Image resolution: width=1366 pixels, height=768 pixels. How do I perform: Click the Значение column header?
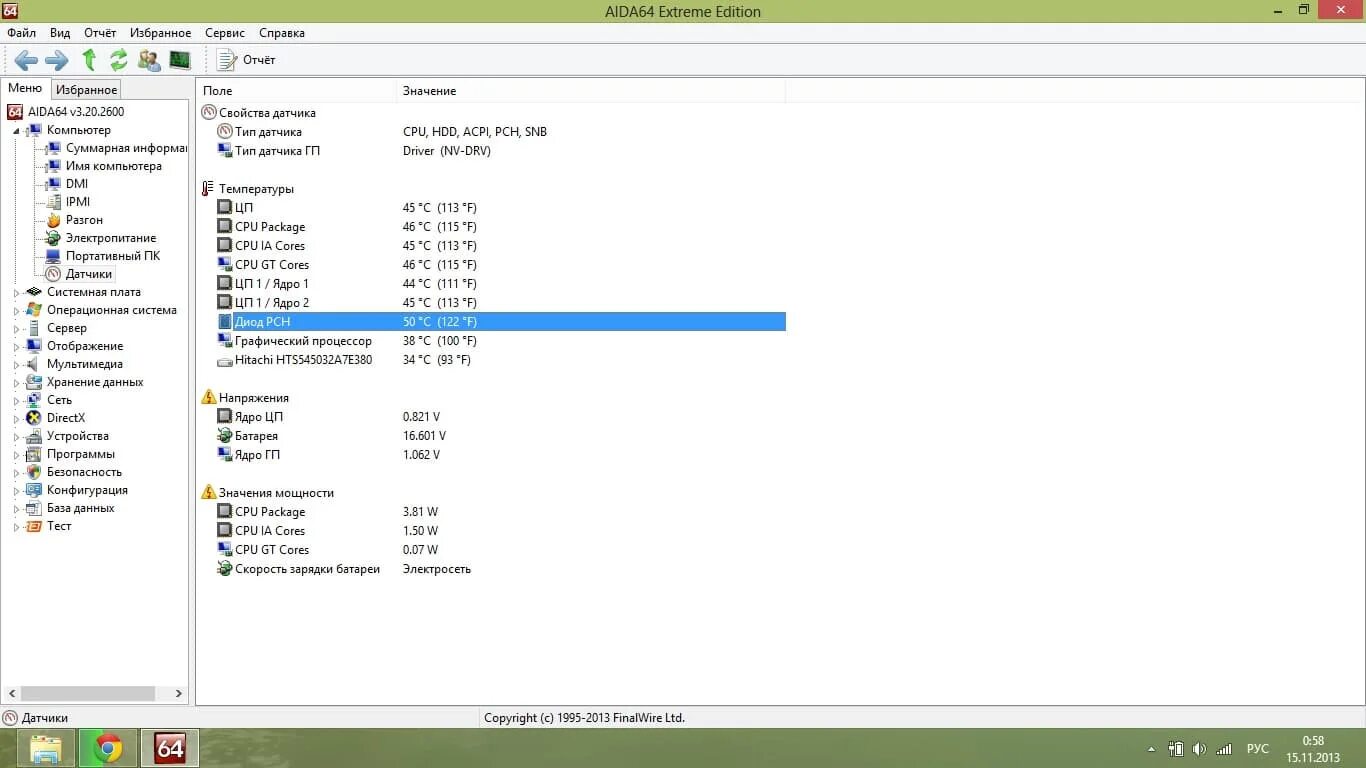[591, 91]
